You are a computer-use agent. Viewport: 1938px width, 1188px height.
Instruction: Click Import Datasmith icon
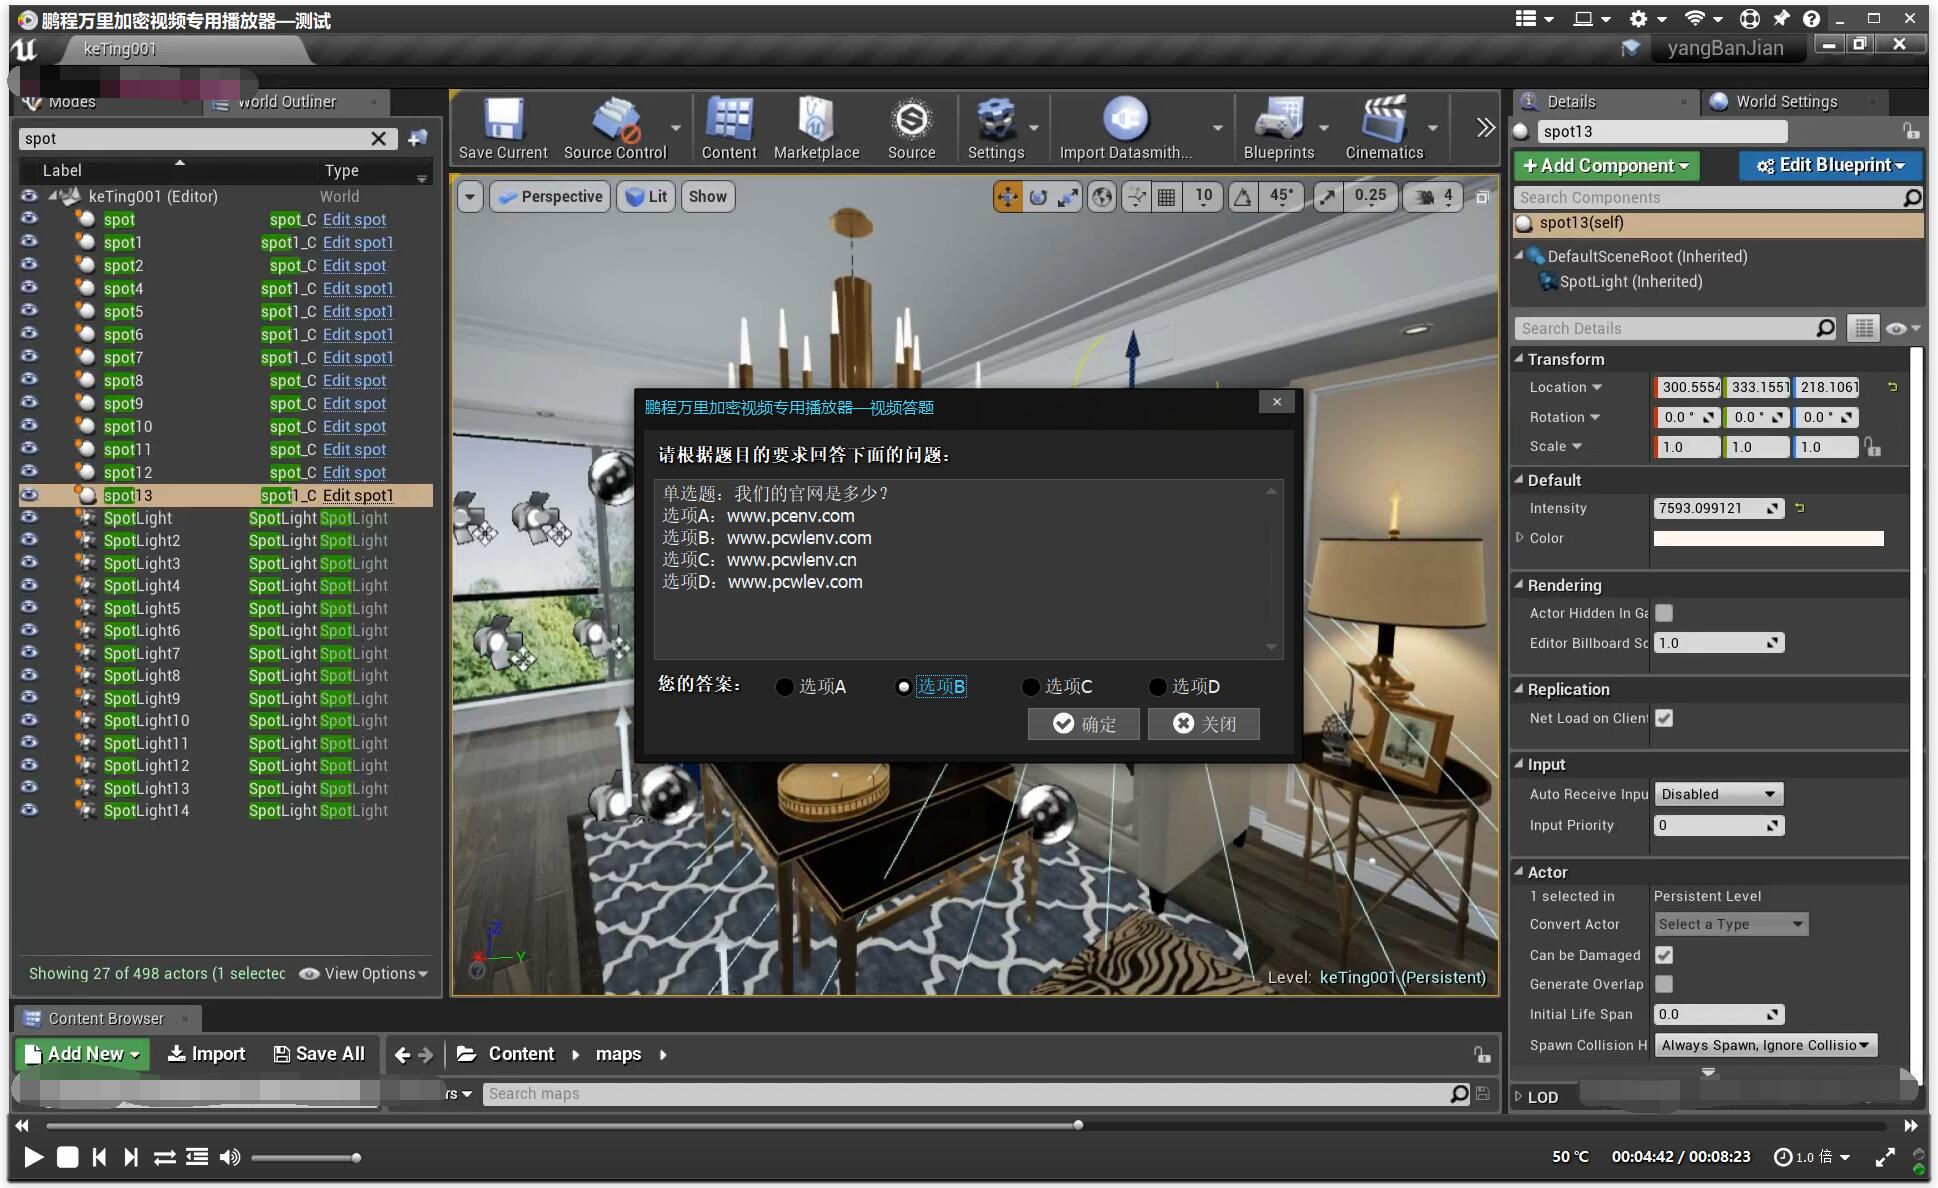pyautogui.click(x=1126, y=129)
